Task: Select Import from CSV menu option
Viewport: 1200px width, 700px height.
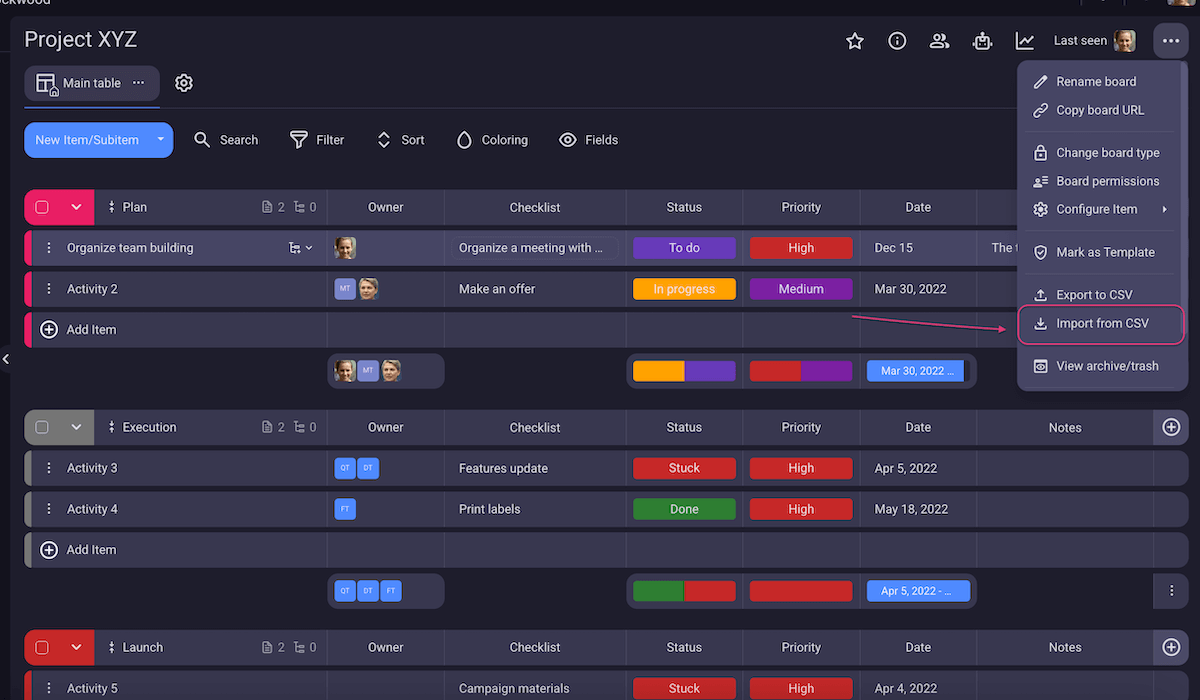Action: pos(1101,324)
